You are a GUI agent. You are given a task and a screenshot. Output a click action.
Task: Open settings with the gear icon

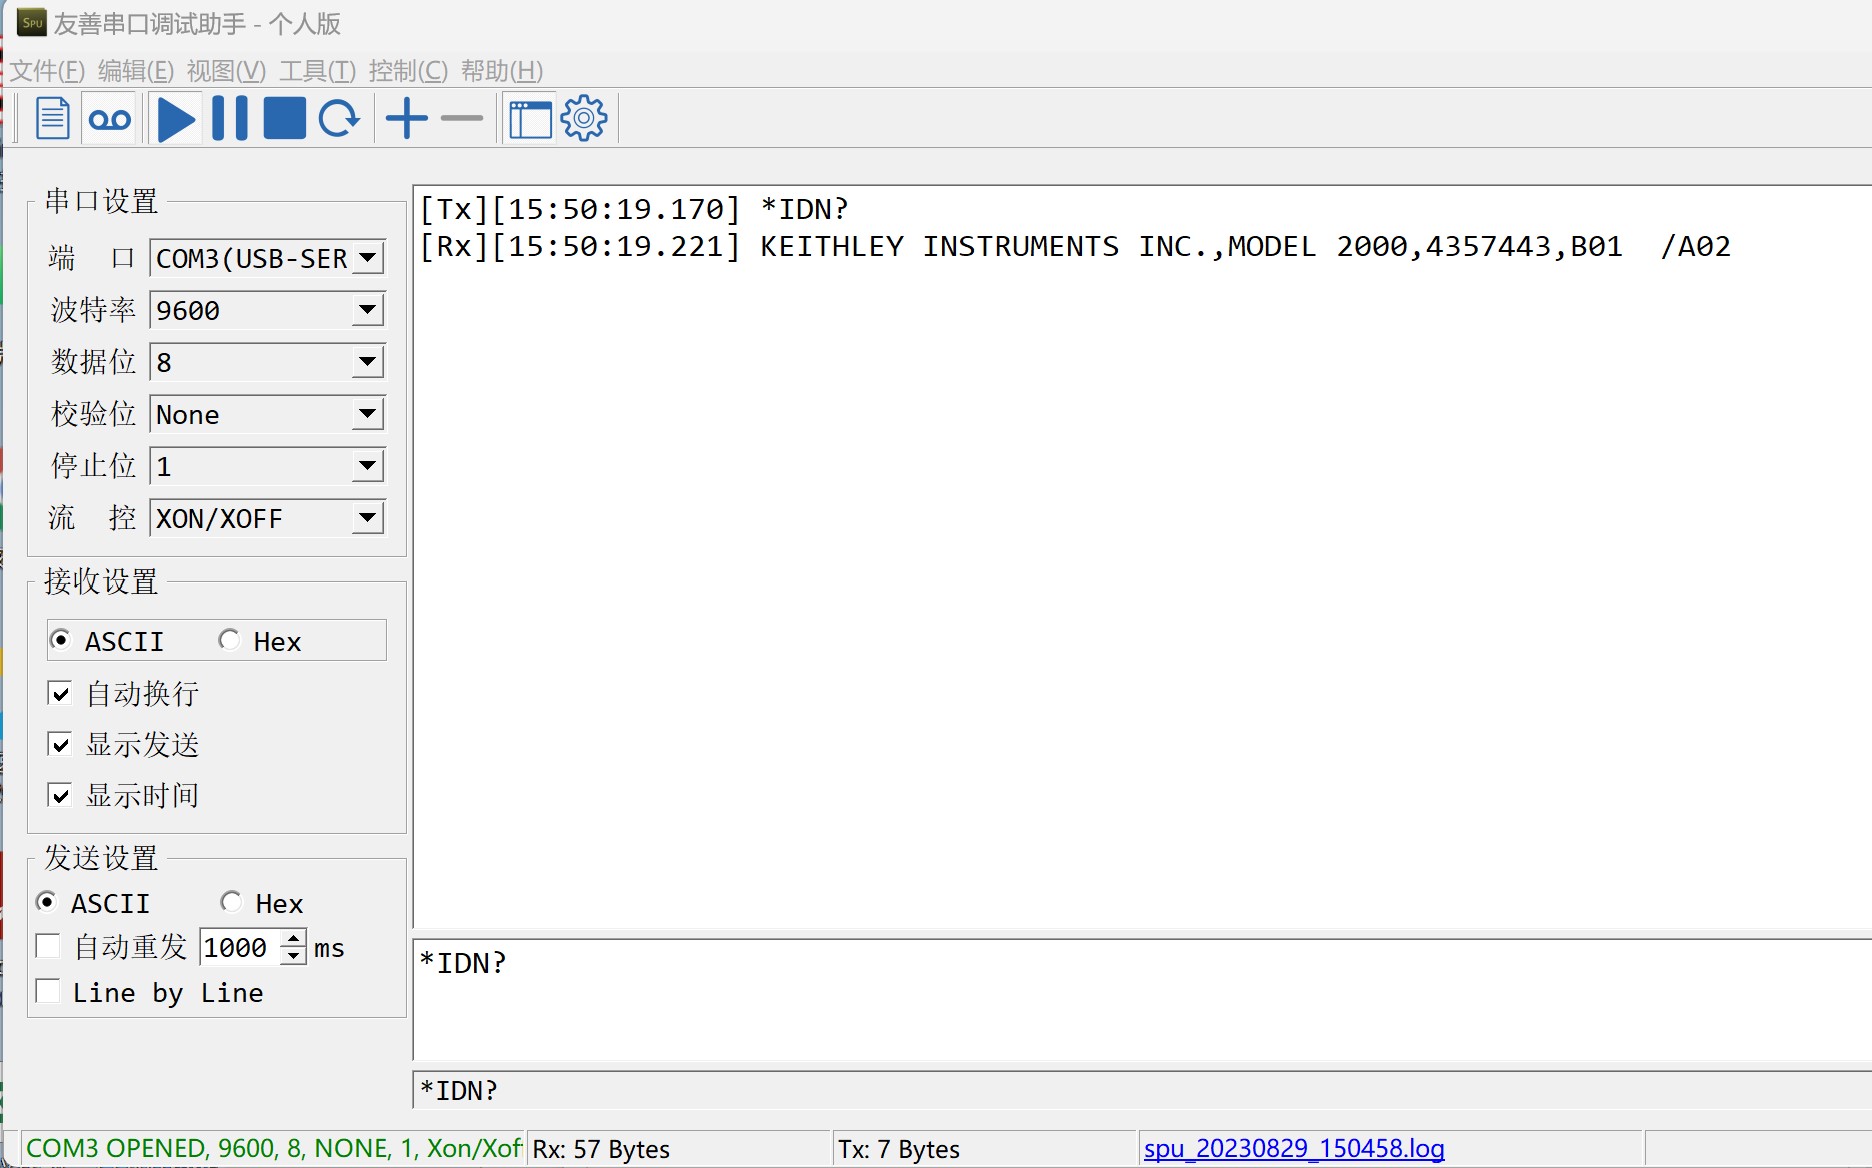[584, 119]
